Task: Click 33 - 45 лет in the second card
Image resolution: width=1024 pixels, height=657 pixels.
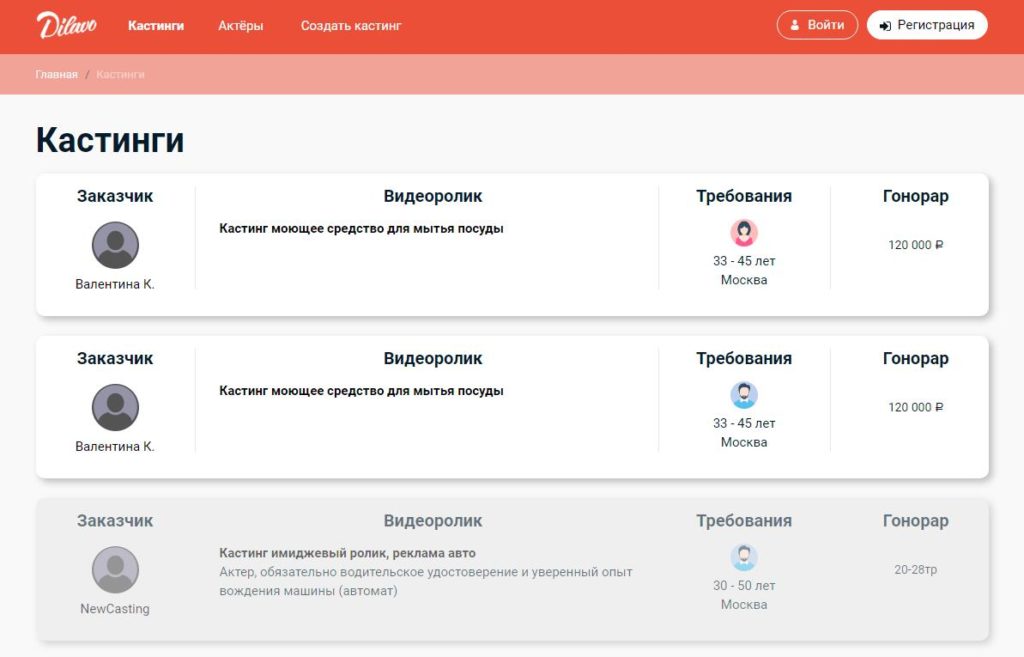Action: (744, 423)
